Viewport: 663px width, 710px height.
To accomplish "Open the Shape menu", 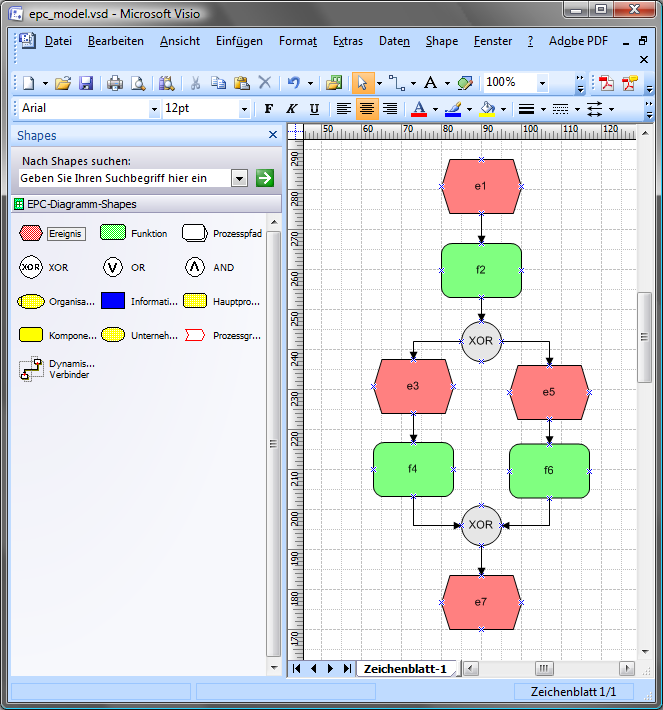I will (x=442, y=41).
